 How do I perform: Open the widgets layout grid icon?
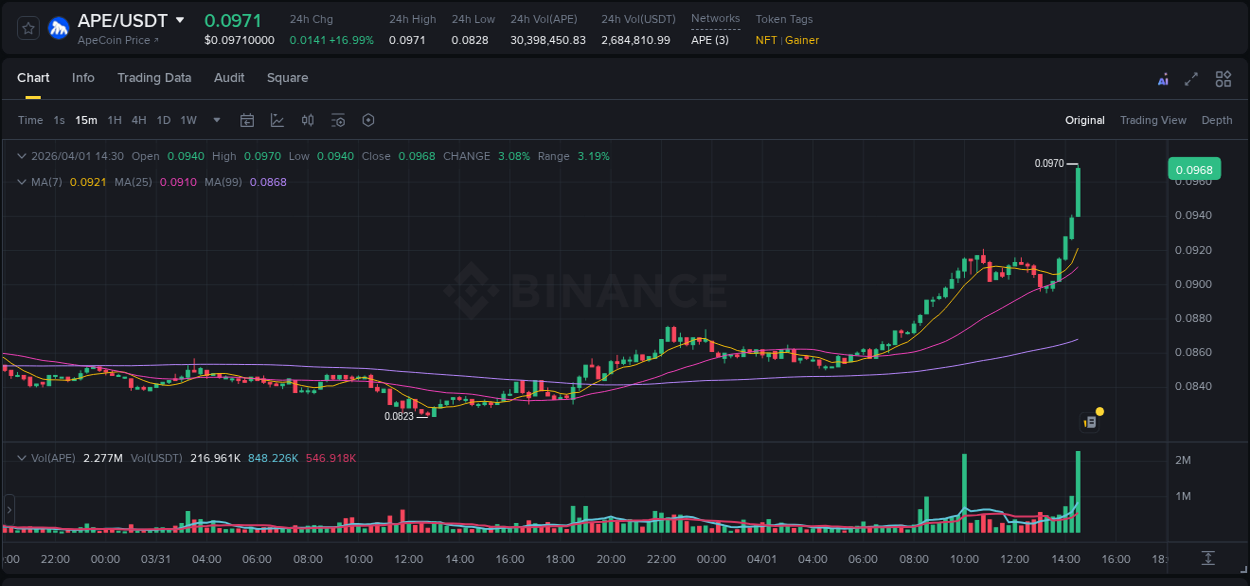click(1223, 78)
